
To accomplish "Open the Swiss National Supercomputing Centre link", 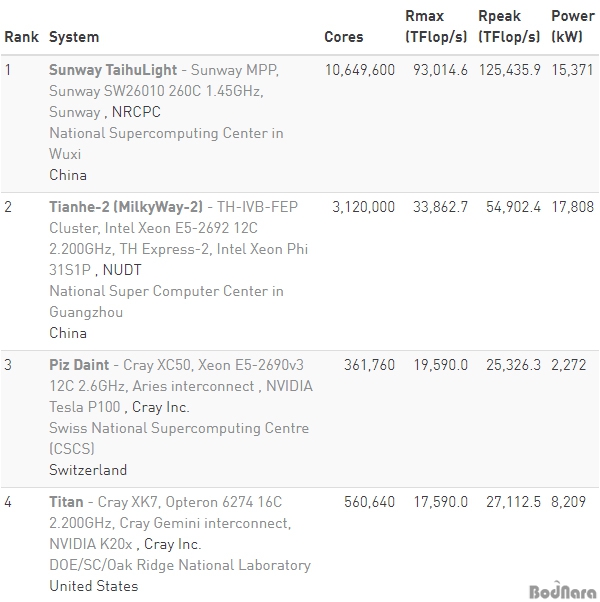I will click(179, 438).
